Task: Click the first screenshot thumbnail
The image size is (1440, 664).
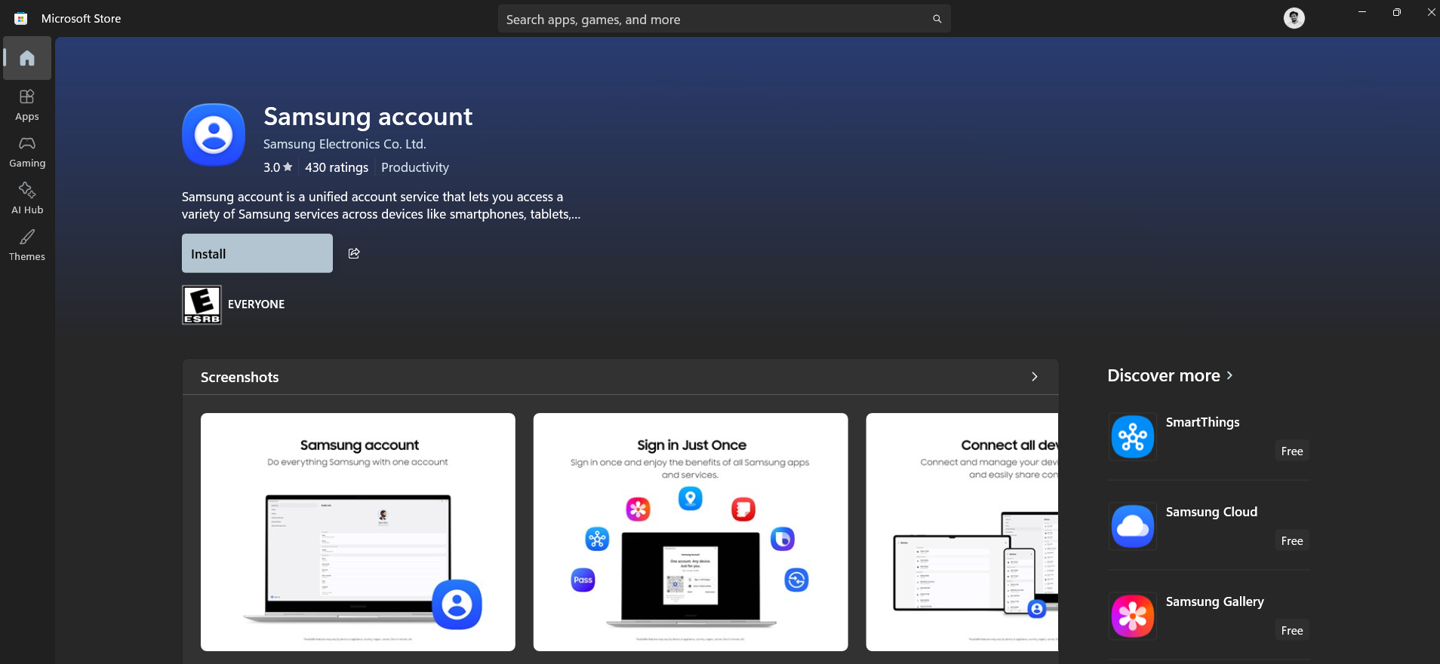Action: [357, 531]
